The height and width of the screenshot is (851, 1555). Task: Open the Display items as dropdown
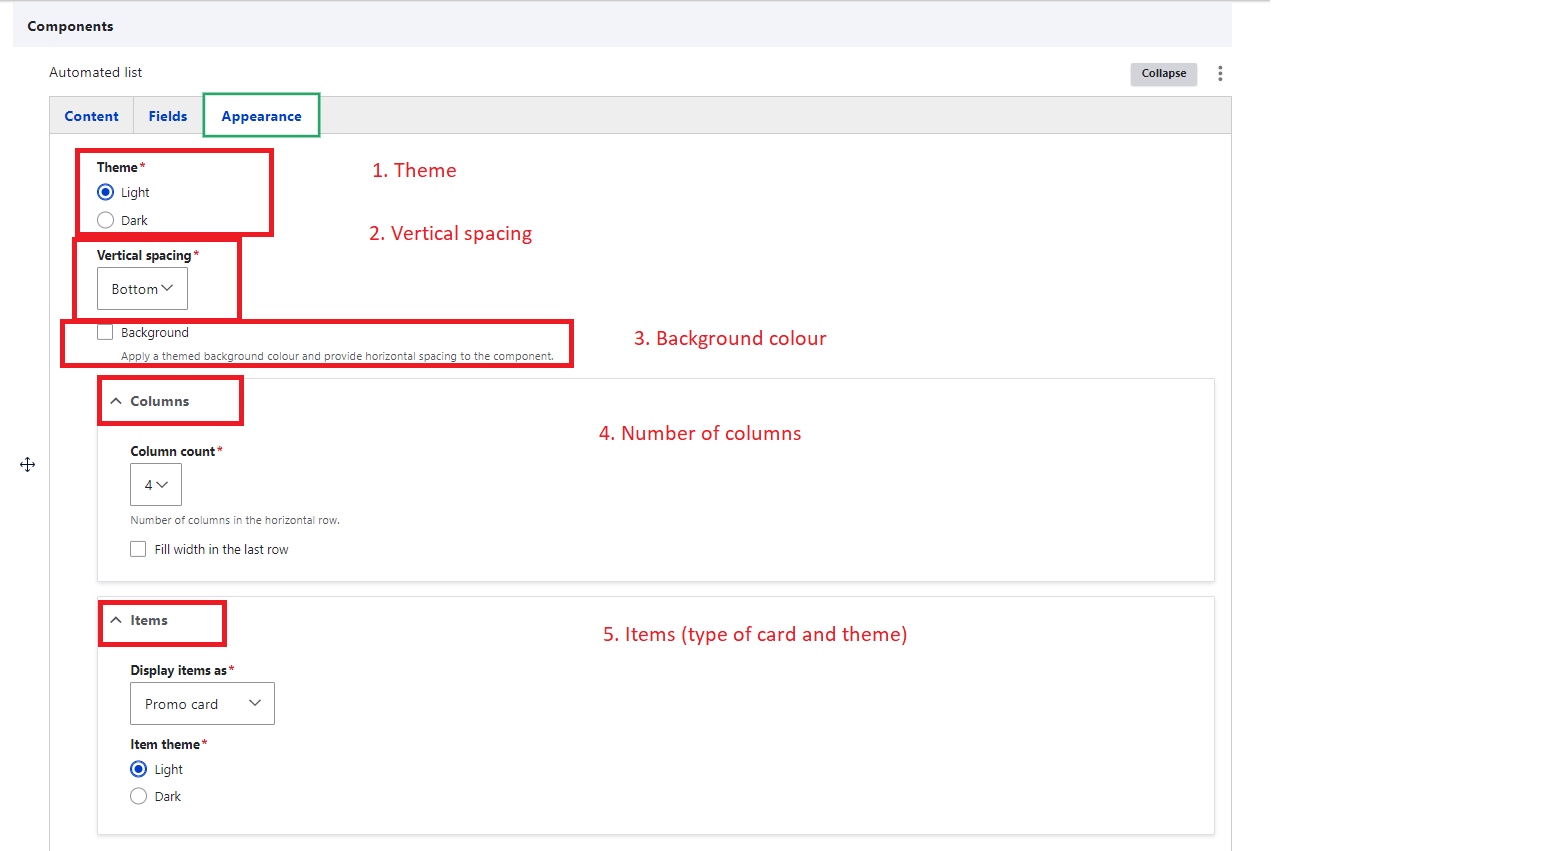click(202, 704)
